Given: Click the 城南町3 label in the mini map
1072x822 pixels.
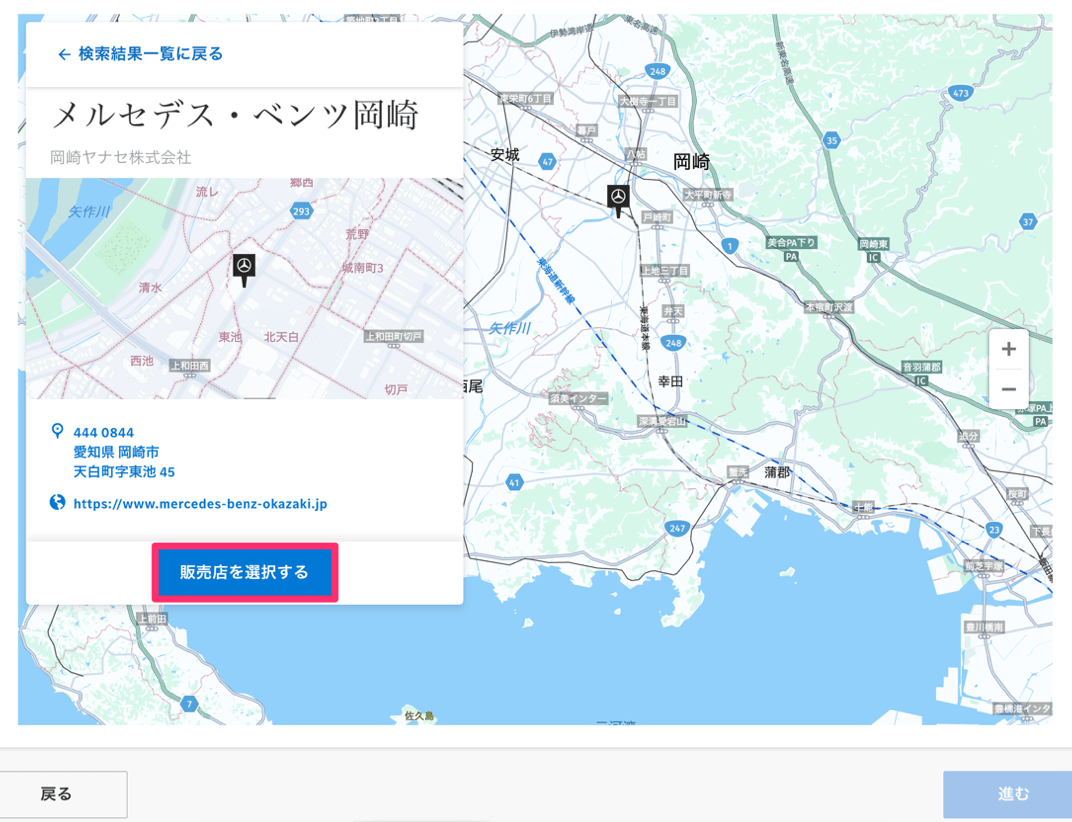Looking at the screenshot, I should 363,267.
